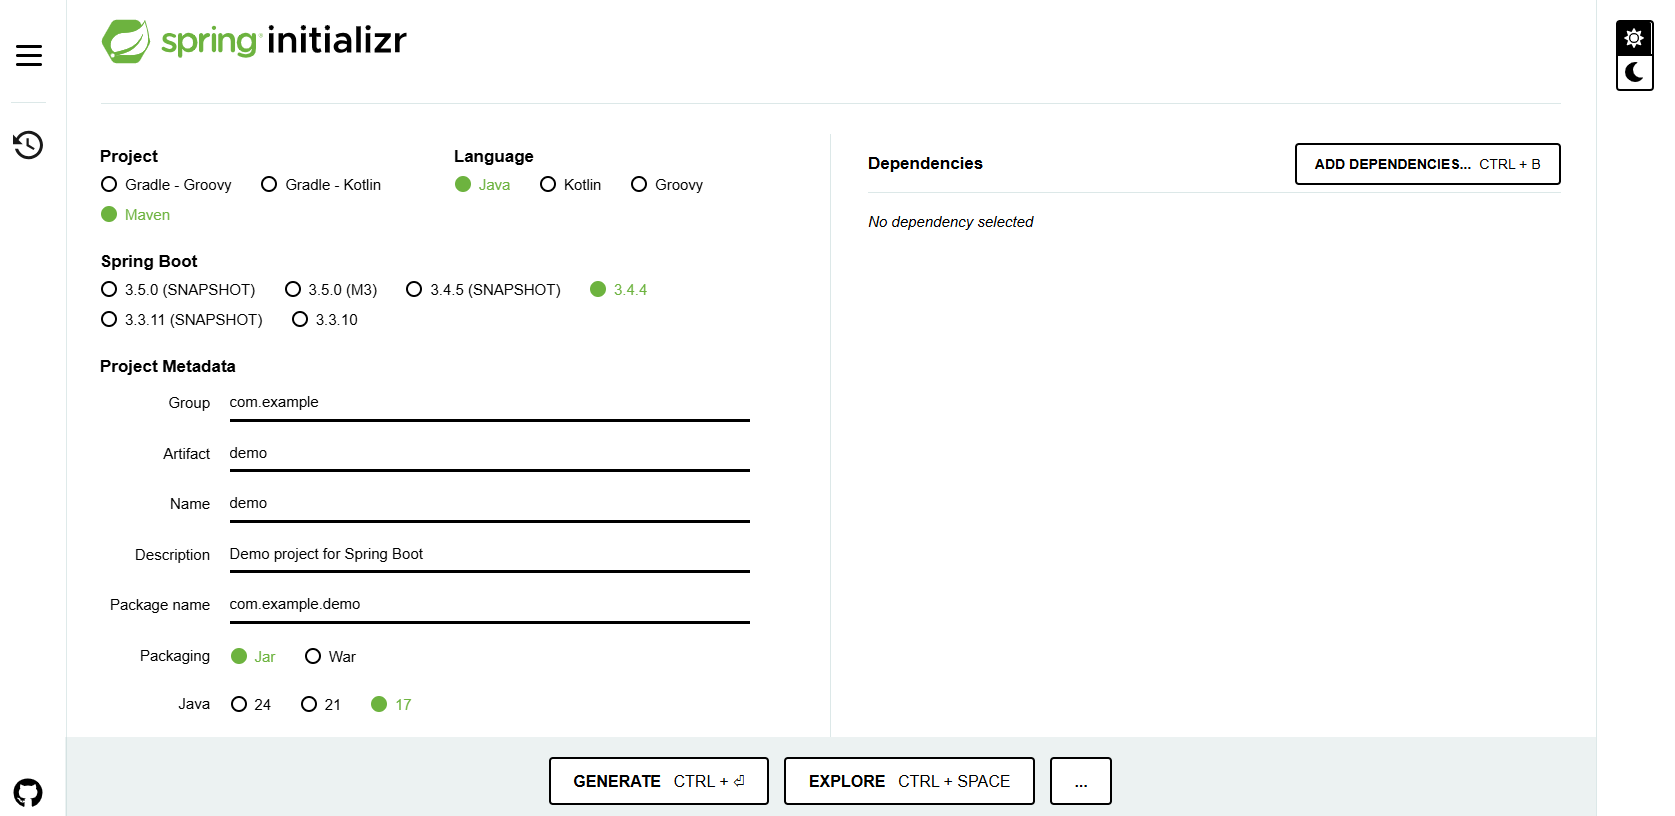Select Gradle - Groovy project type
The image size is (1675, 816).
click(x=166, y=185)
